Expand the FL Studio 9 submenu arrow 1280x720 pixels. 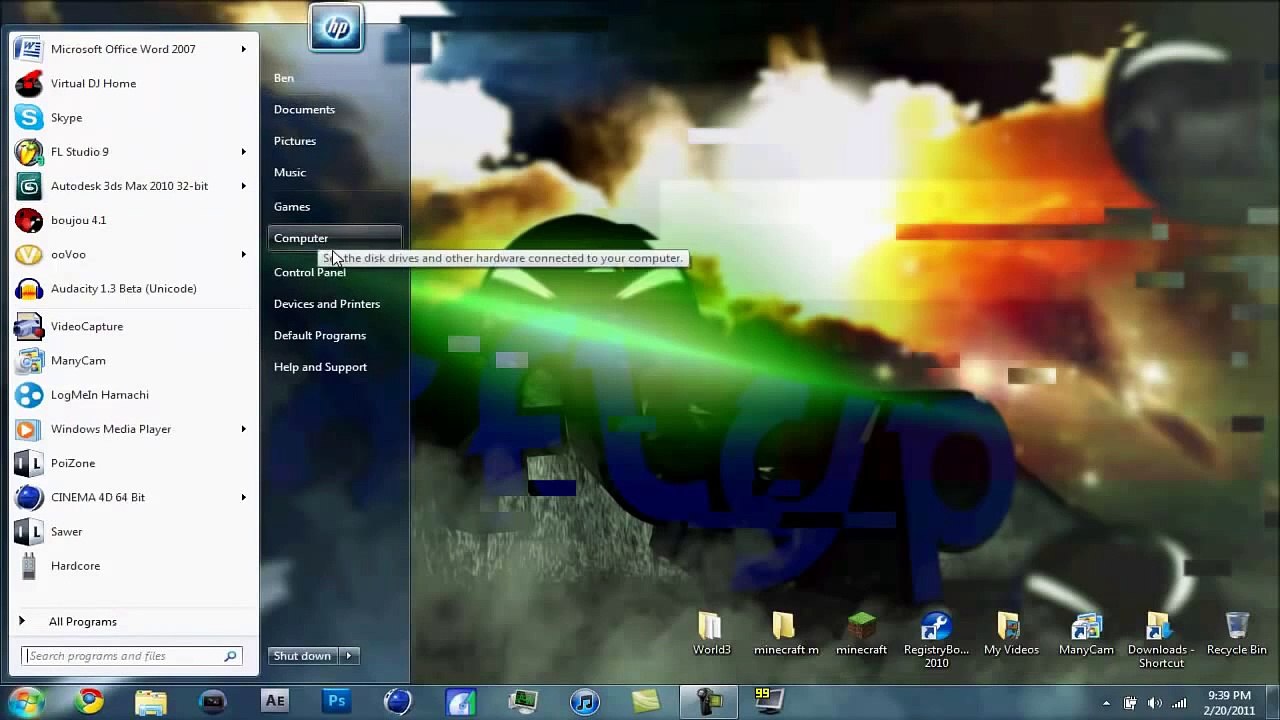(x=243, y=152)
